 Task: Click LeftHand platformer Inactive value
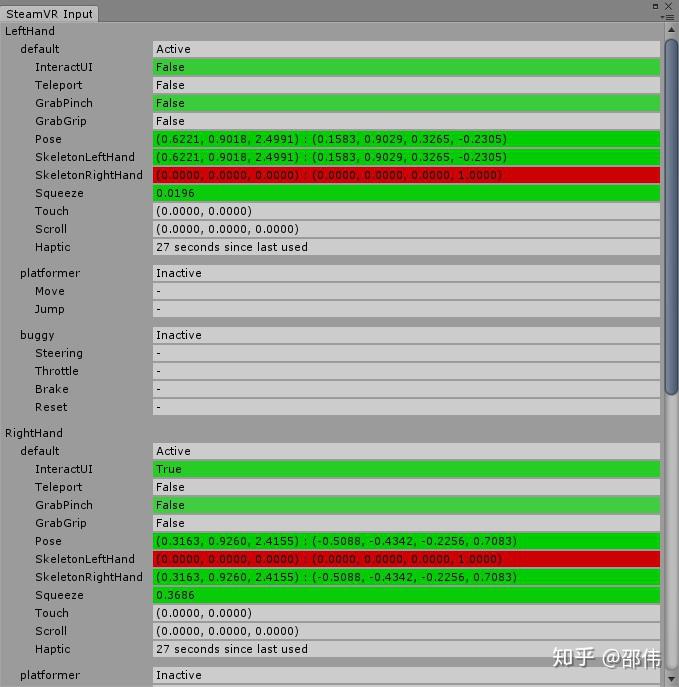point(406,273)
